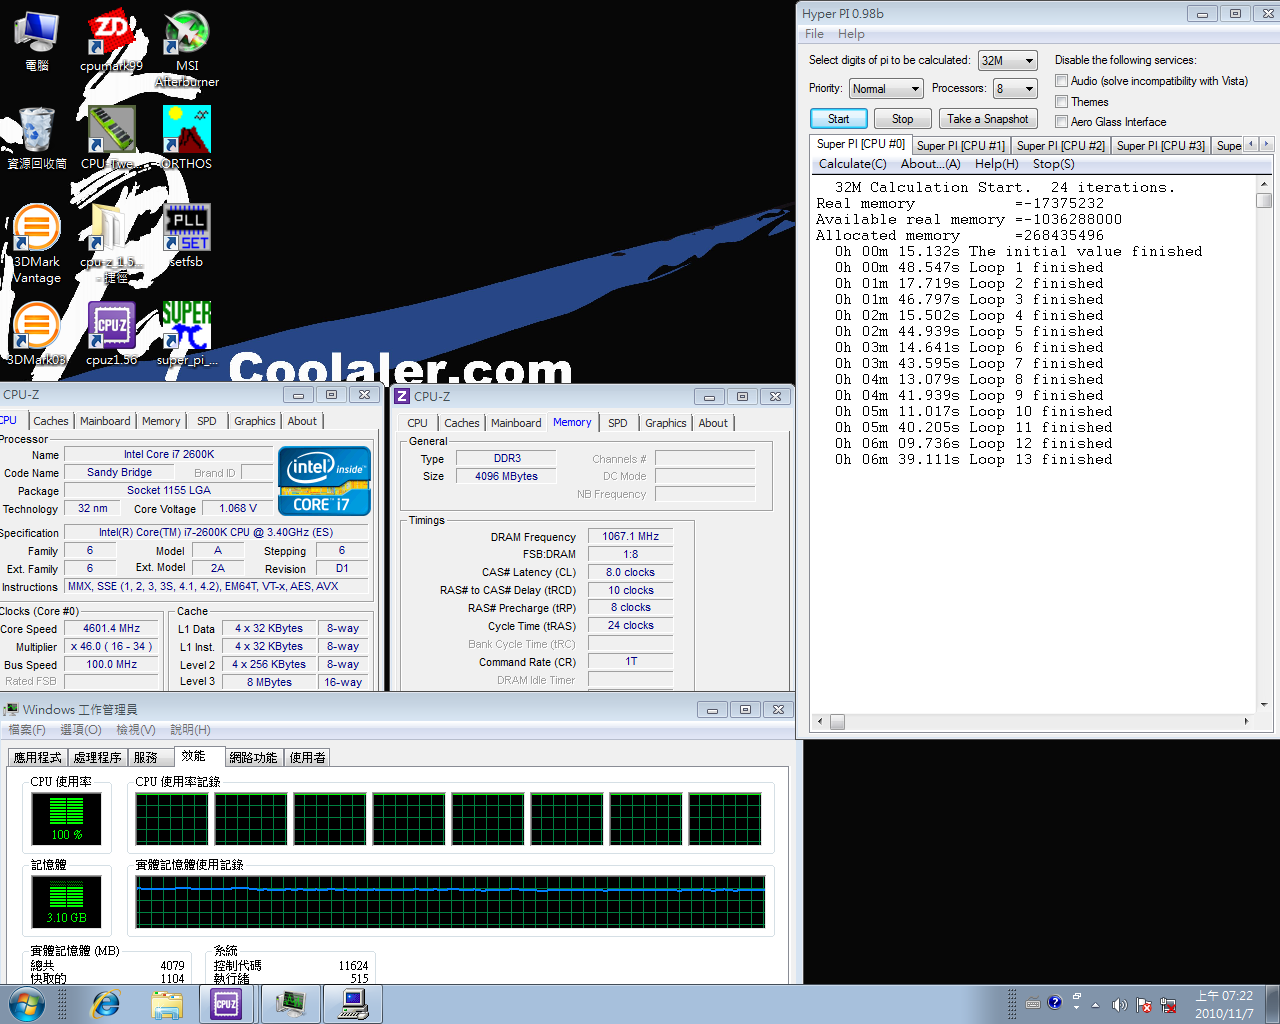
Task: Launch the setfsb PLL SET shortcut
Action: (187, 236)
